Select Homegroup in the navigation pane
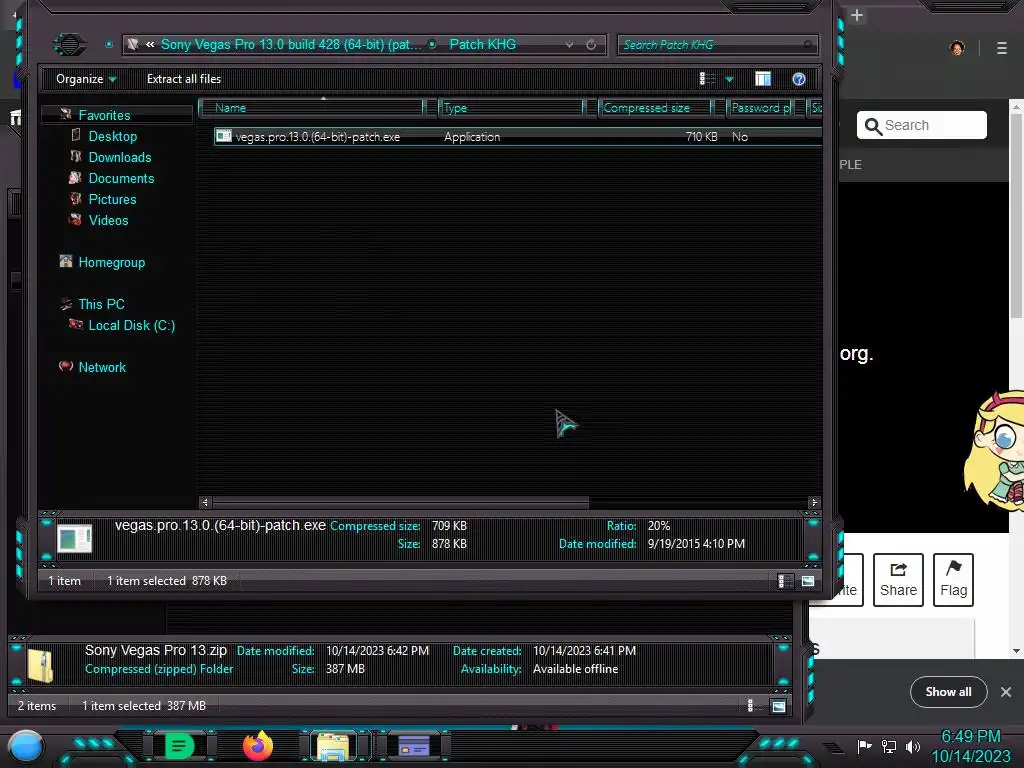The width and height of the screenshot is (1024, 768). tap(112, 263)
